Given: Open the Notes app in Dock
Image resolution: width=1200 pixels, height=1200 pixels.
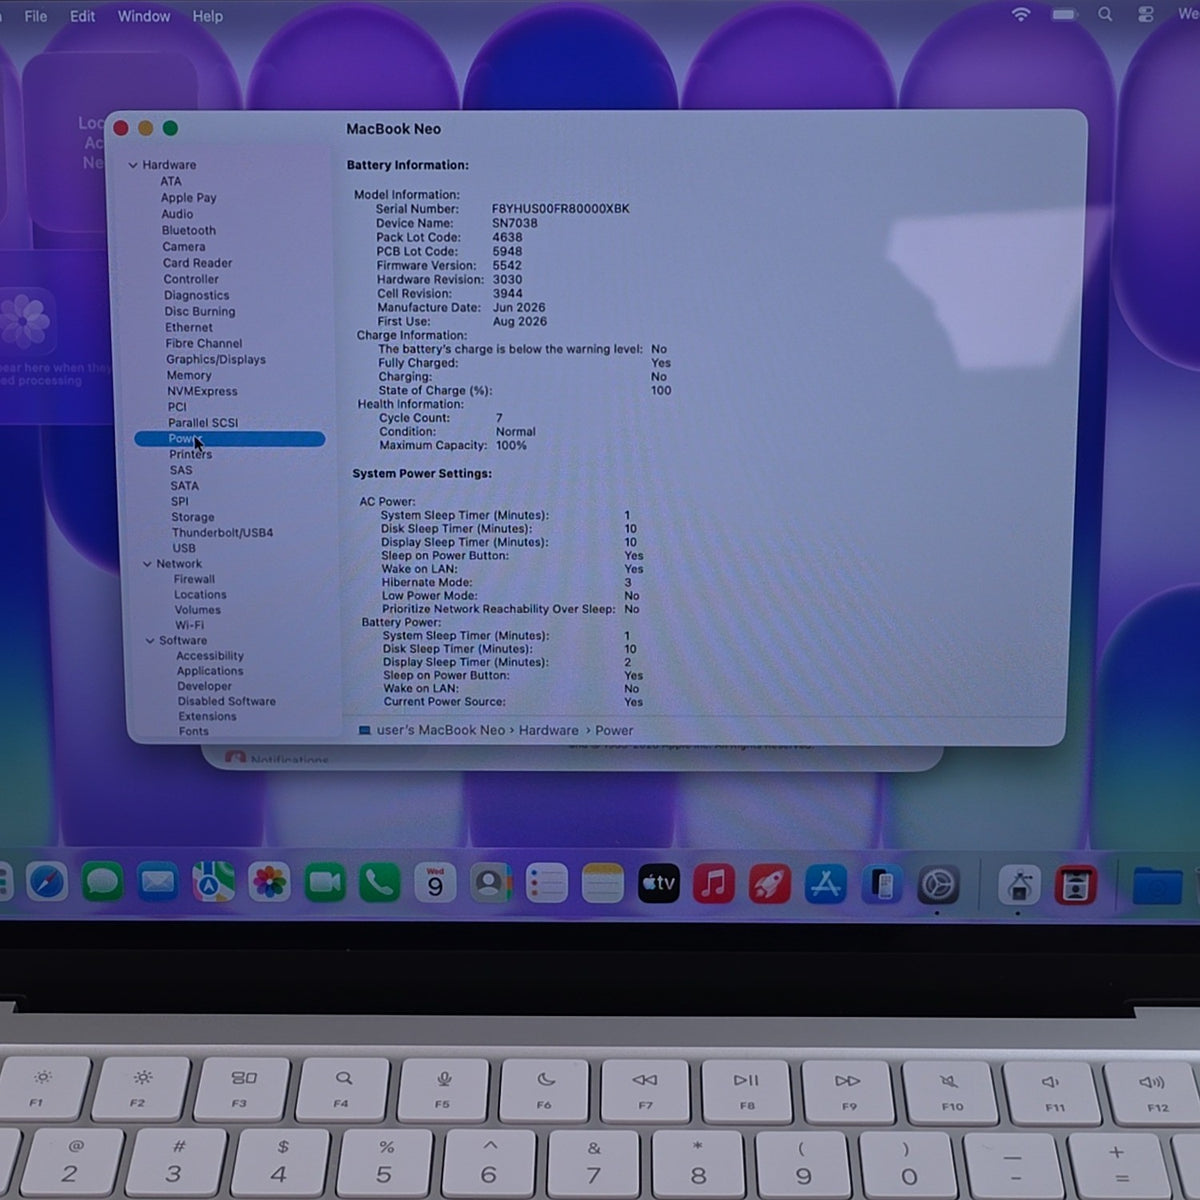Looking at the screenshot, I should [x=602, y=883].
